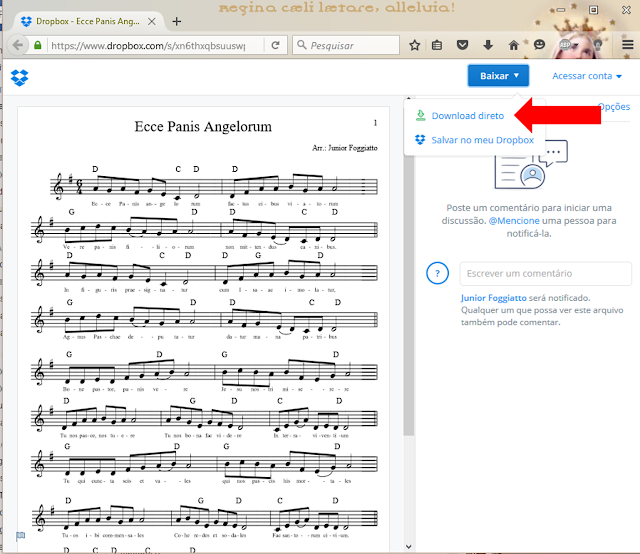Click the Dropbox icon beside Salvar no meu Dropbox
The width and height of the screenshot is (640, 554).
(420, 140)
